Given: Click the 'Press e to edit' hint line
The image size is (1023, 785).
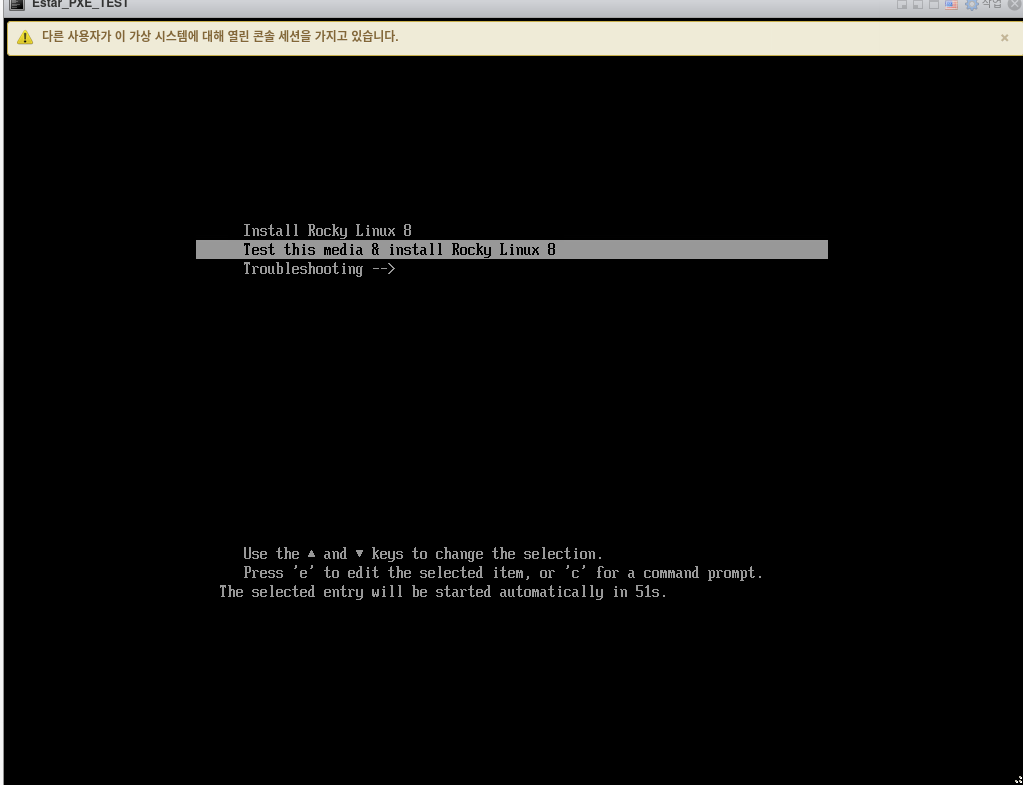Looking at the screenshot, I should pos(503,573).
